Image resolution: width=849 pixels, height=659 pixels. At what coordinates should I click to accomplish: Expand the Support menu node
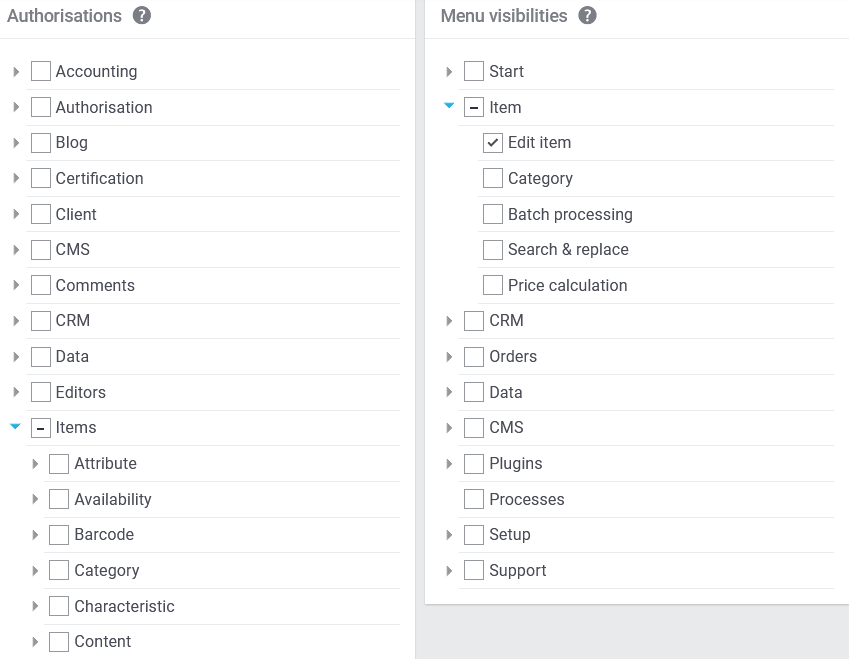(449, 571)
